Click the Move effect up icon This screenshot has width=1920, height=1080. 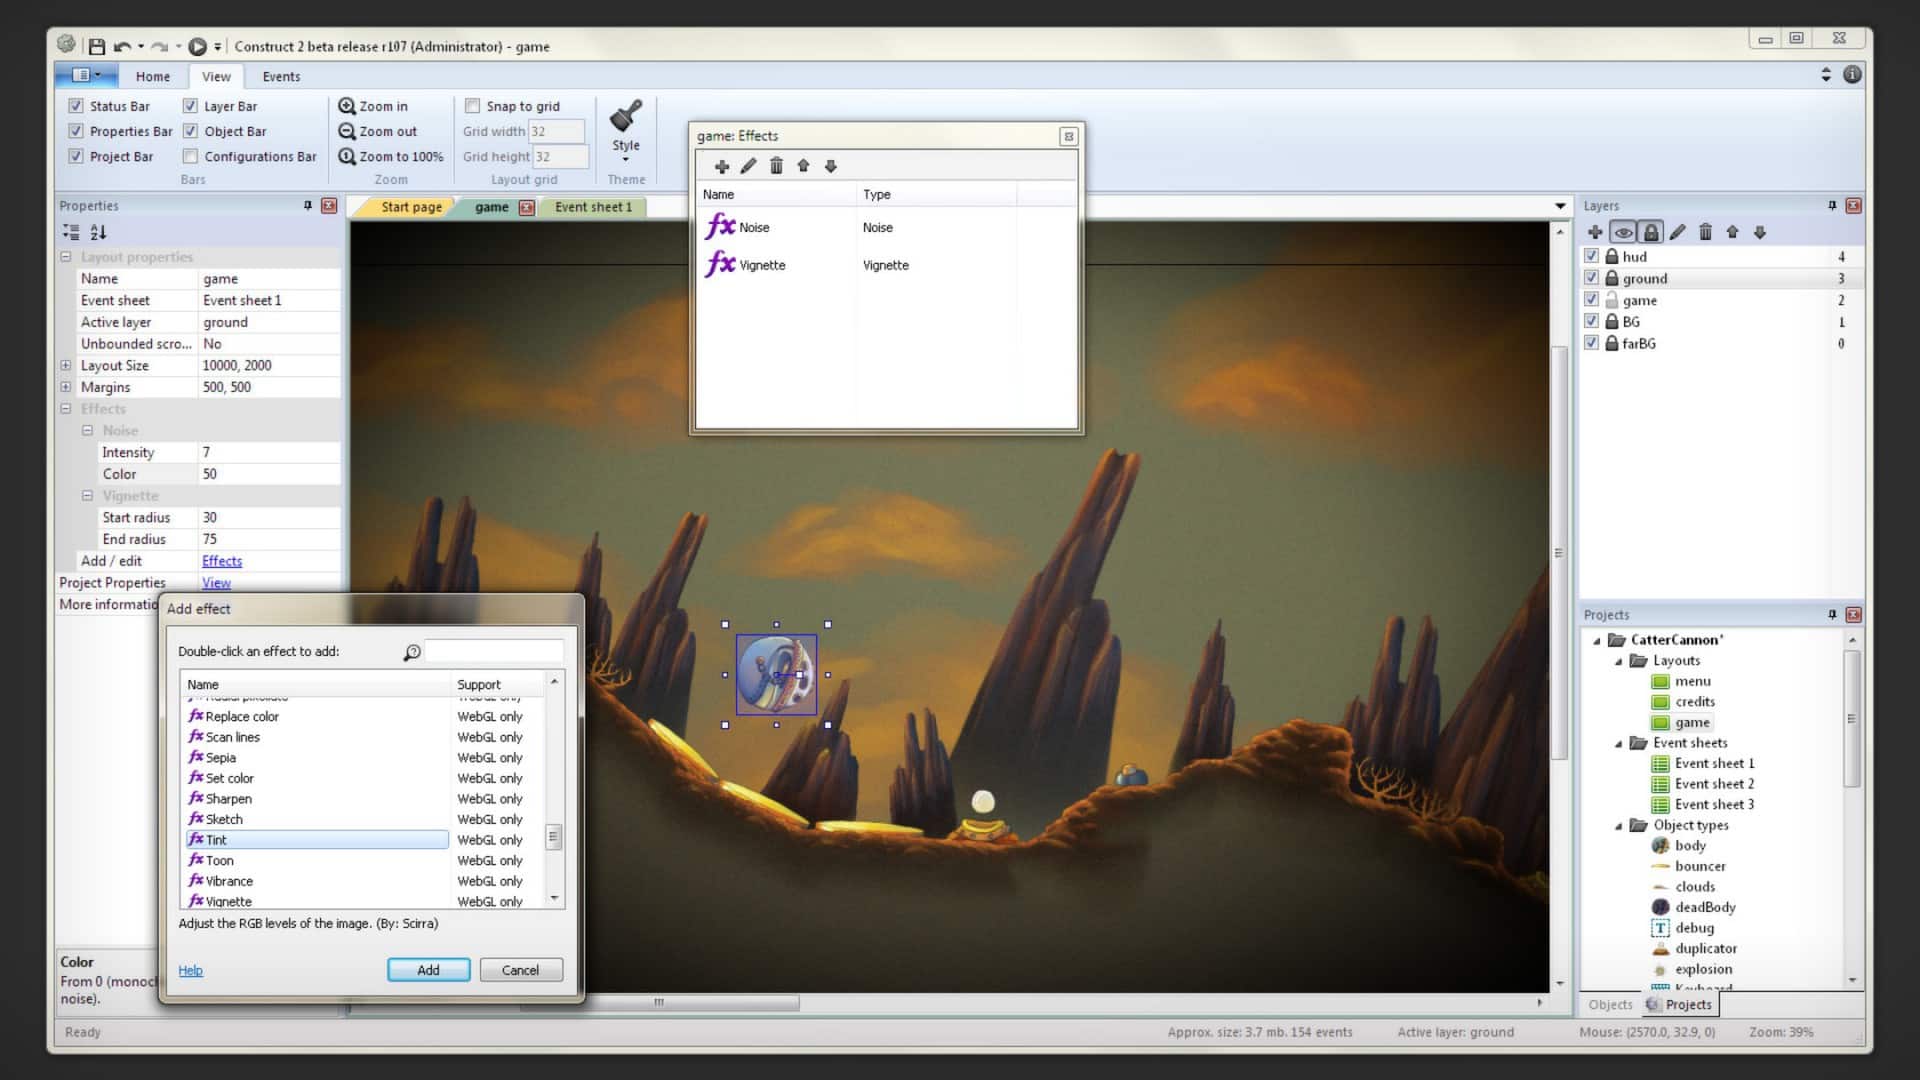[x=803, y=165]
